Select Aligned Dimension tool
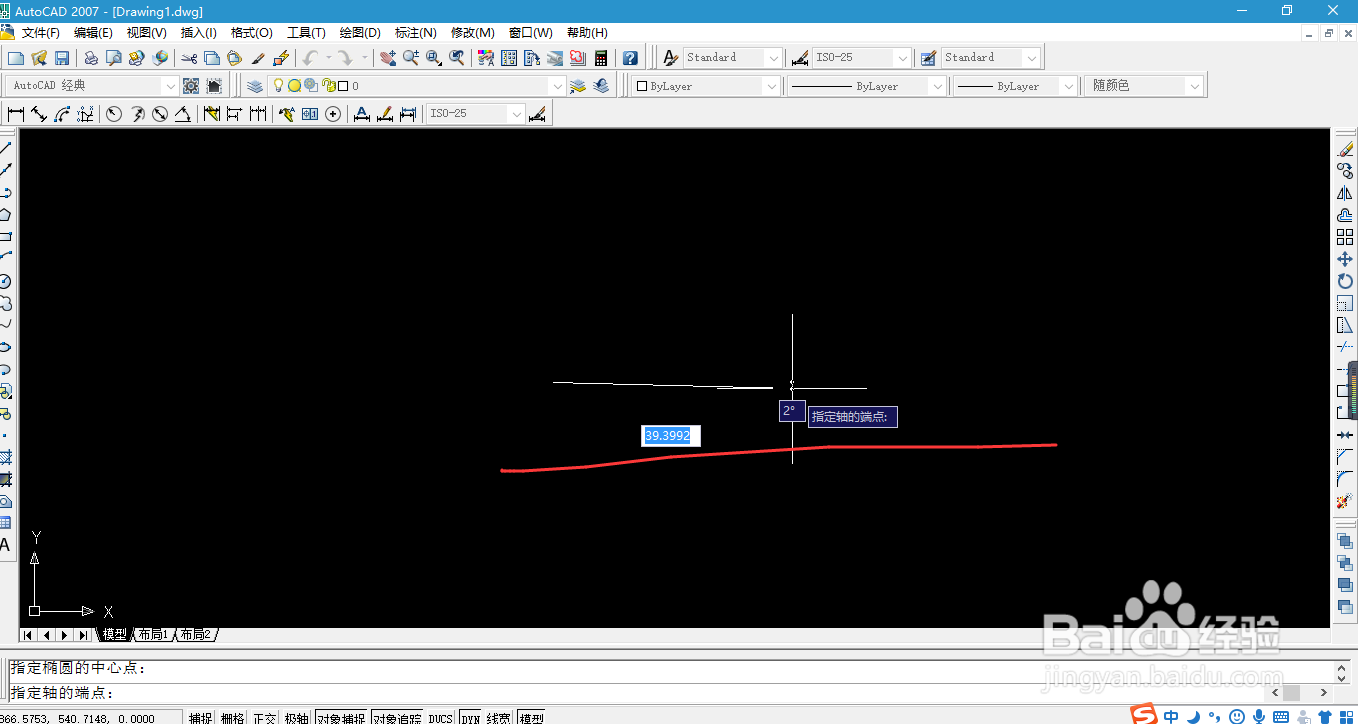This screenshot has width=1358, height=724. coord(39,114)
